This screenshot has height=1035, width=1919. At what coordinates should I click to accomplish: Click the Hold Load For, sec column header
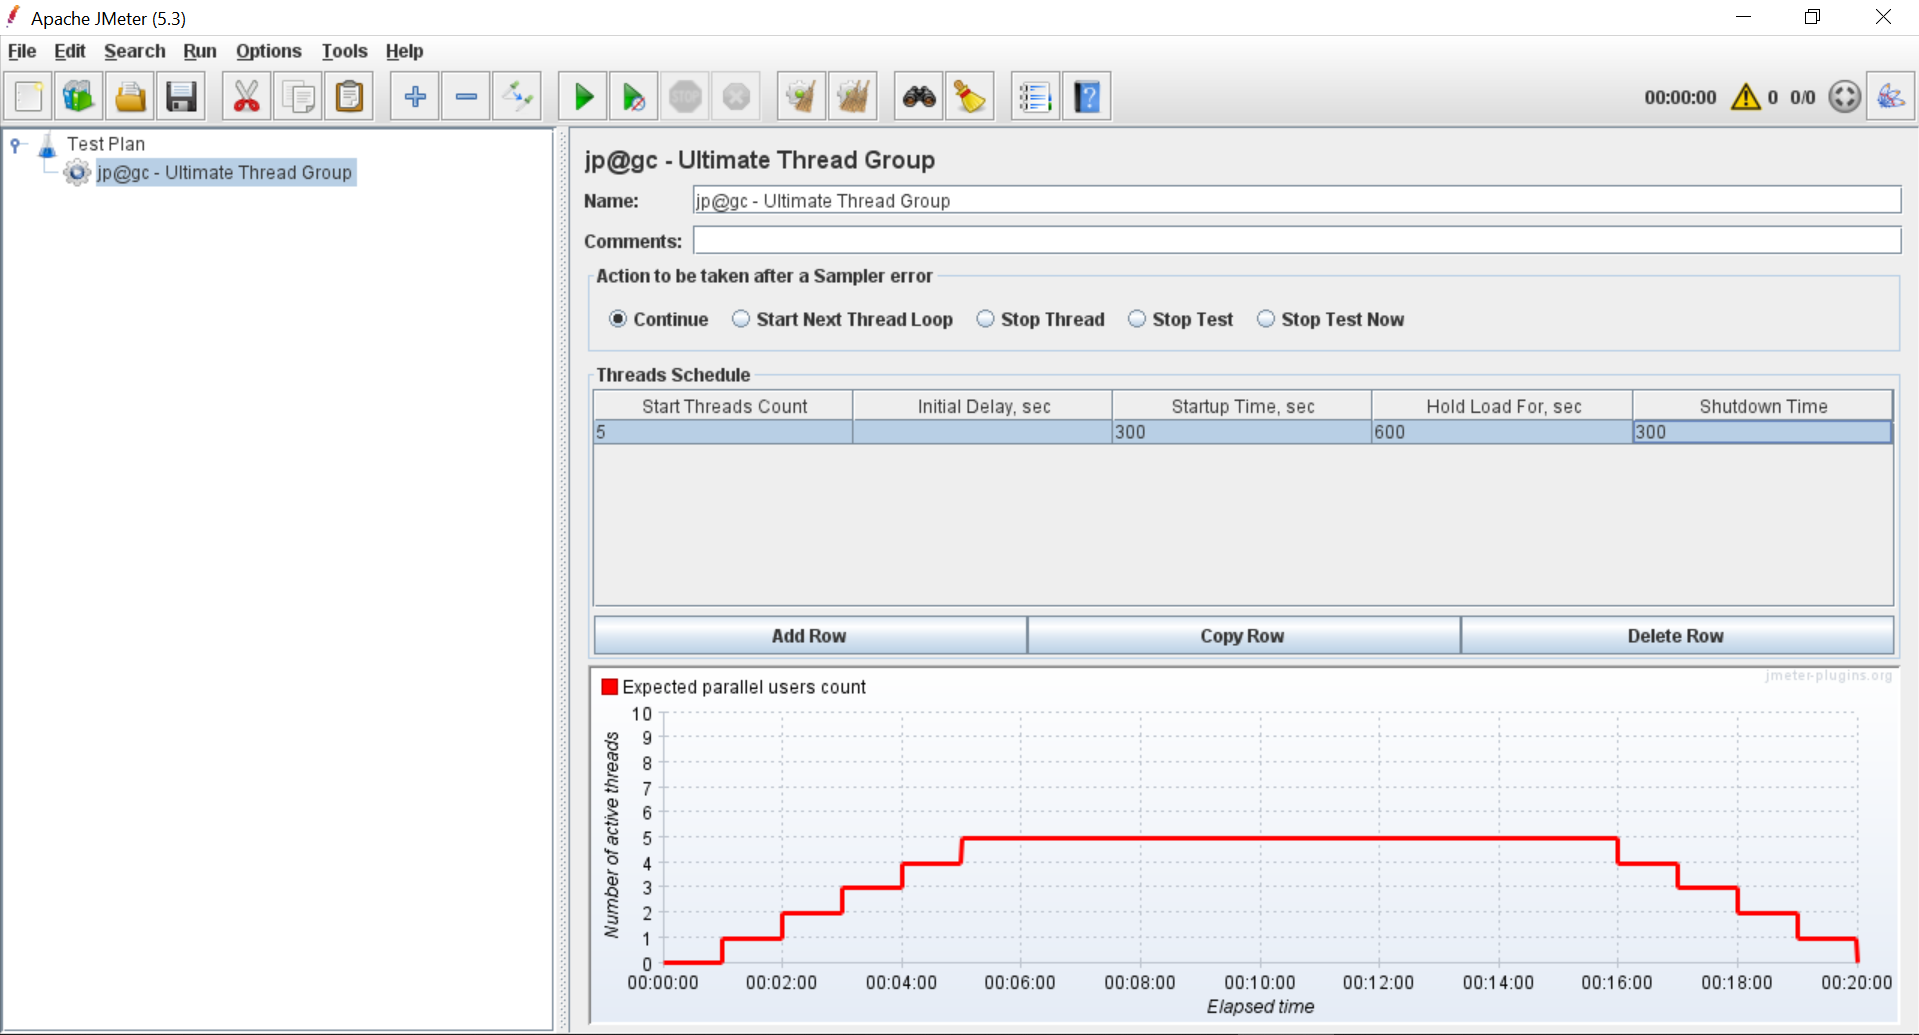coord(1503,406)
